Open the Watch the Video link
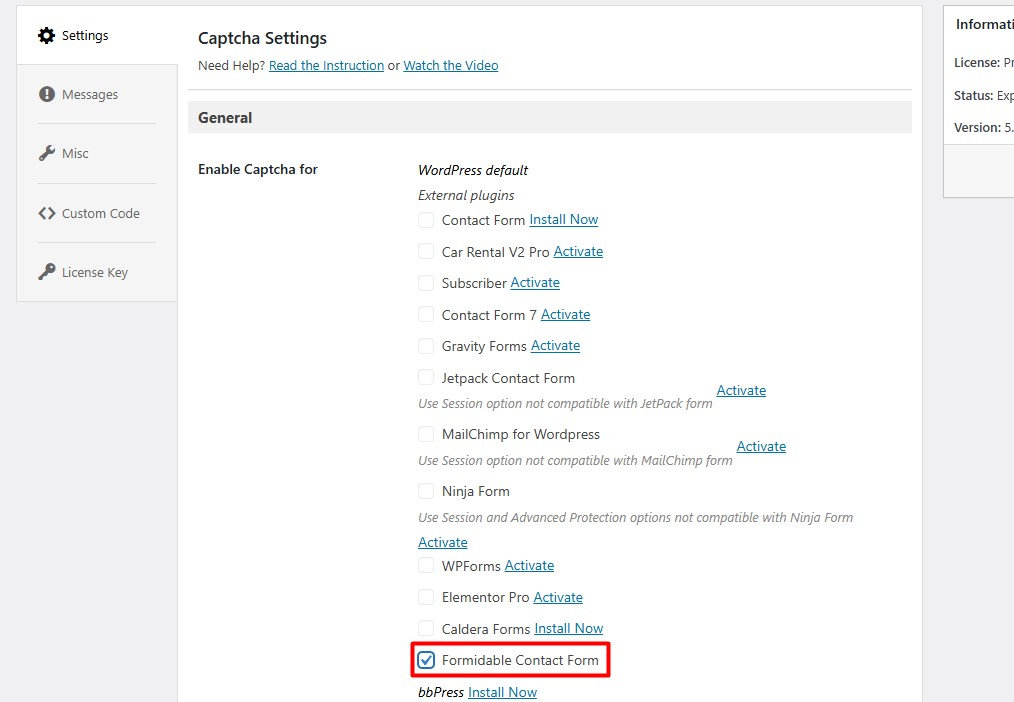Image resolution: width=1014 pixels, height=702 pixels. point(451,65)
